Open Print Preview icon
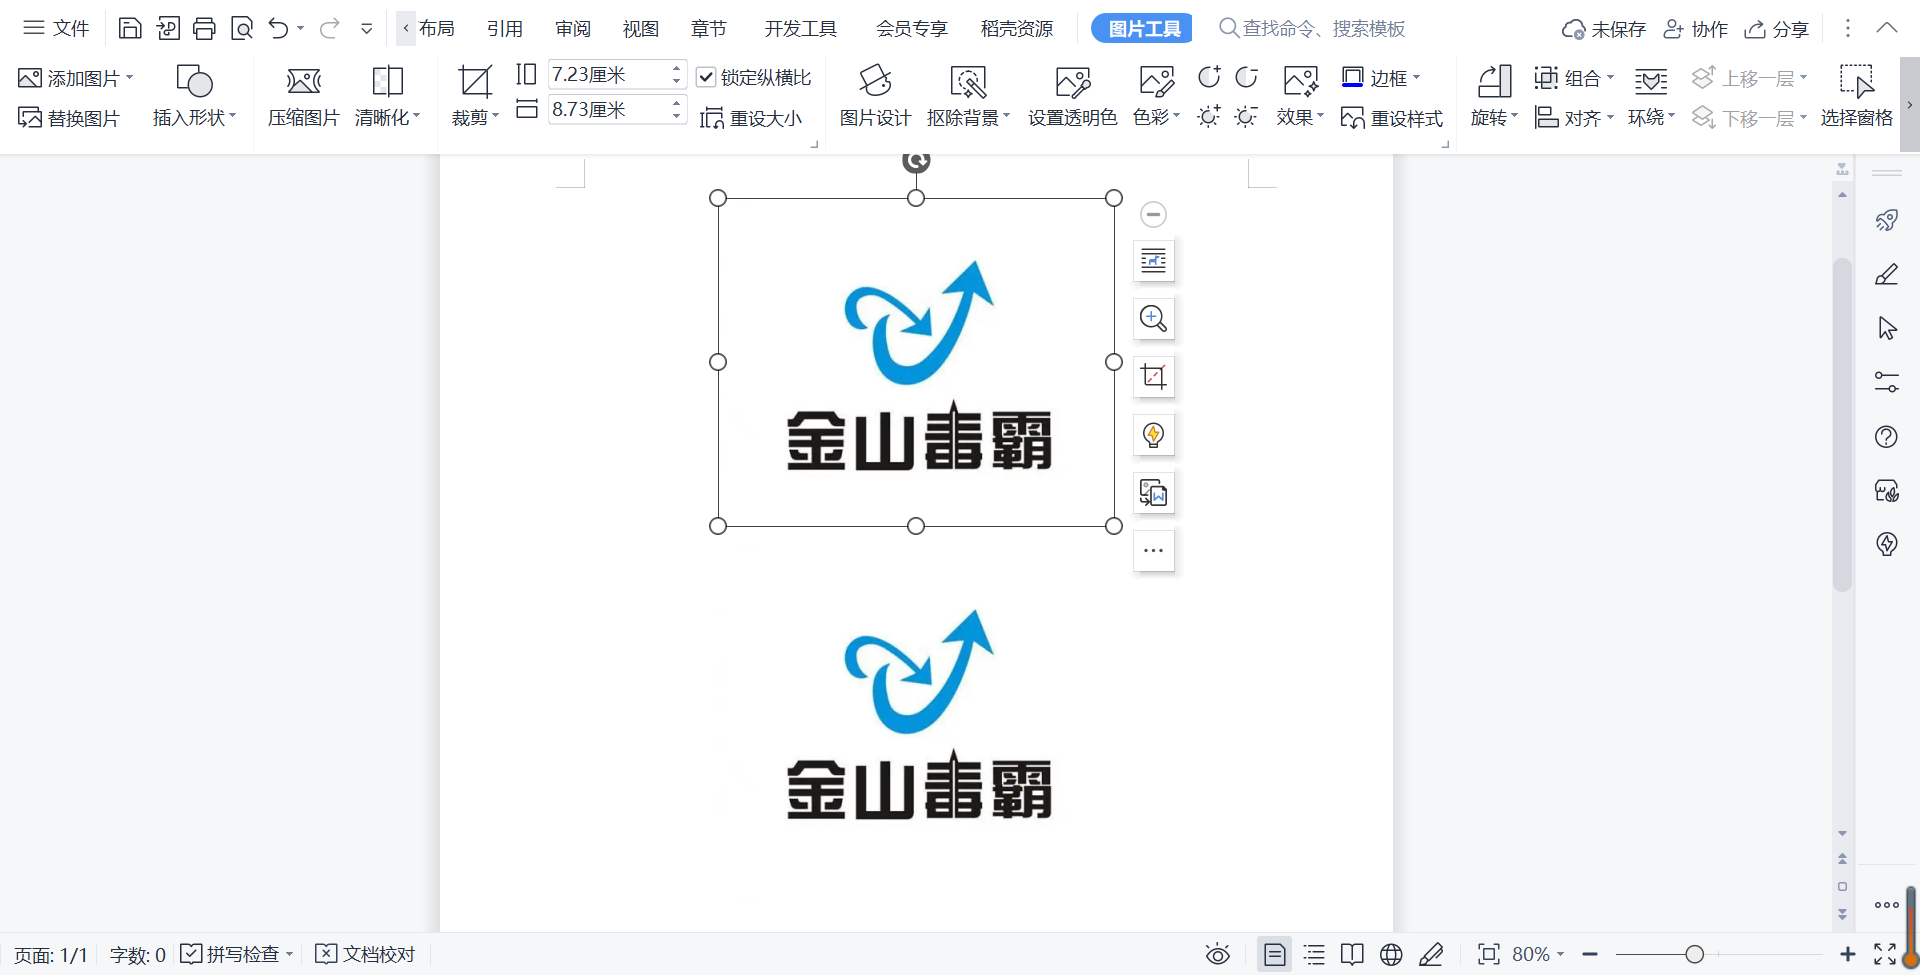 coord(242,28)
